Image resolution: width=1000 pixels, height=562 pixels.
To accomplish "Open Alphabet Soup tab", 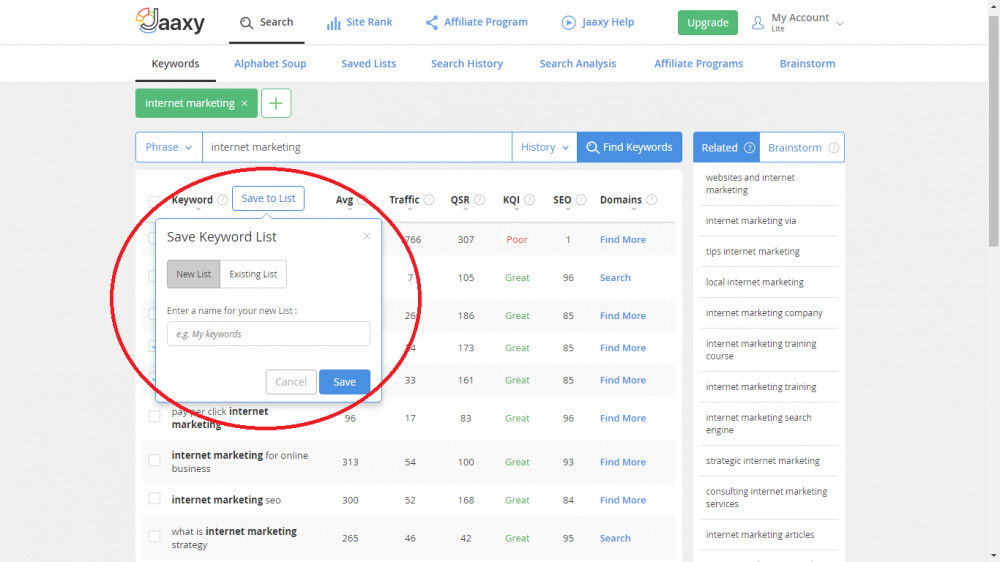I will [270, 63].
